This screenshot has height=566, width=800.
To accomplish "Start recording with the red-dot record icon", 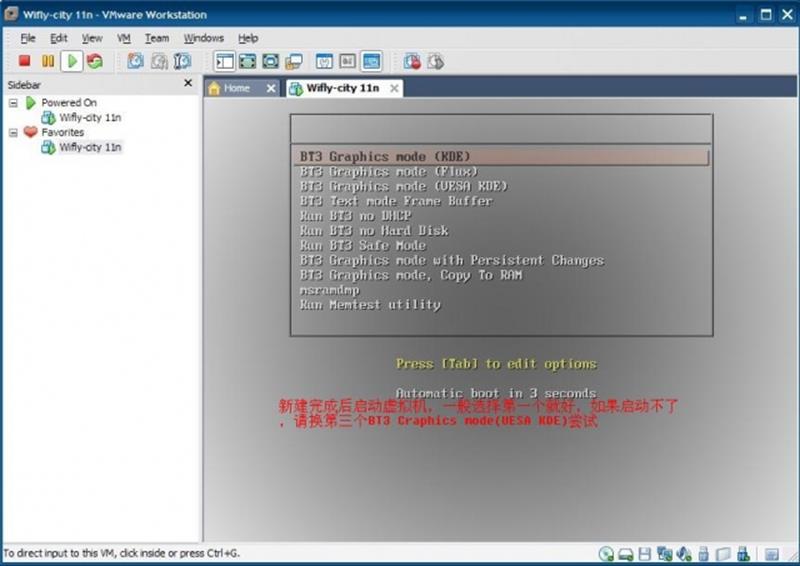I will [412, 61].
